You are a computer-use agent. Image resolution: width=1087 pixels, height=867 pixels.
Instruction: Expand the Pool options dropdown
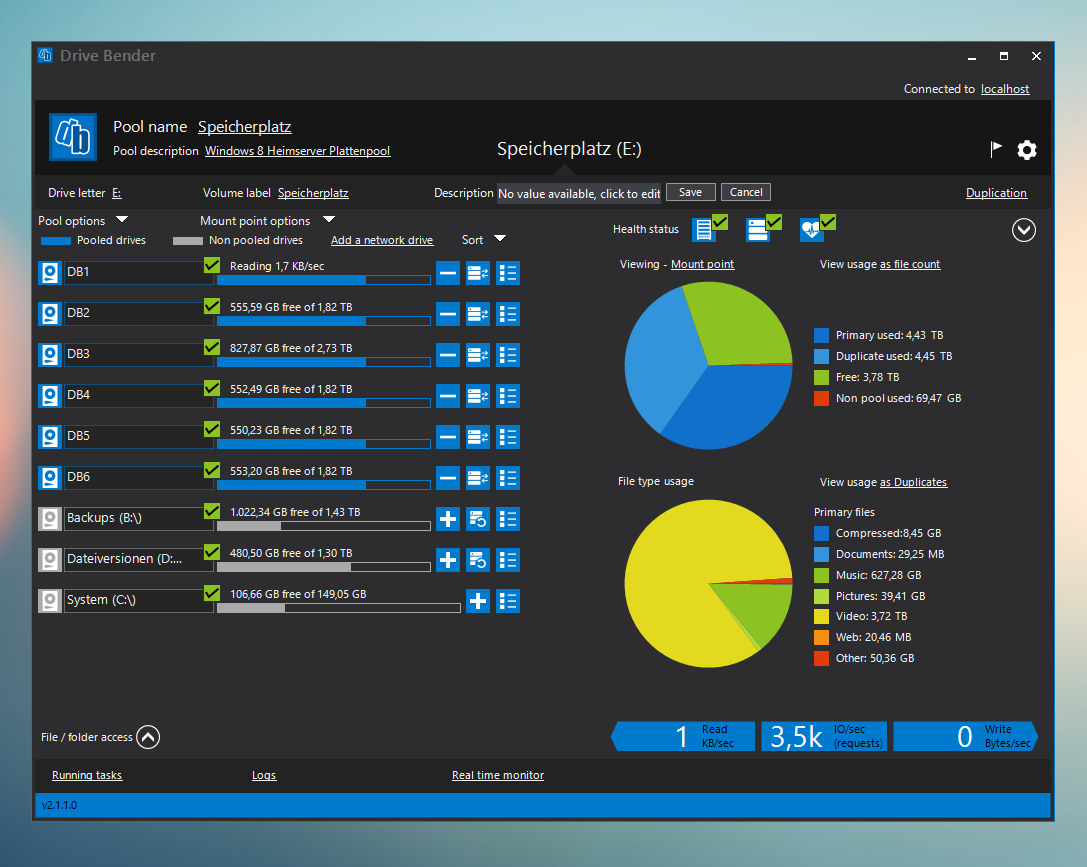tap(122, 220)
